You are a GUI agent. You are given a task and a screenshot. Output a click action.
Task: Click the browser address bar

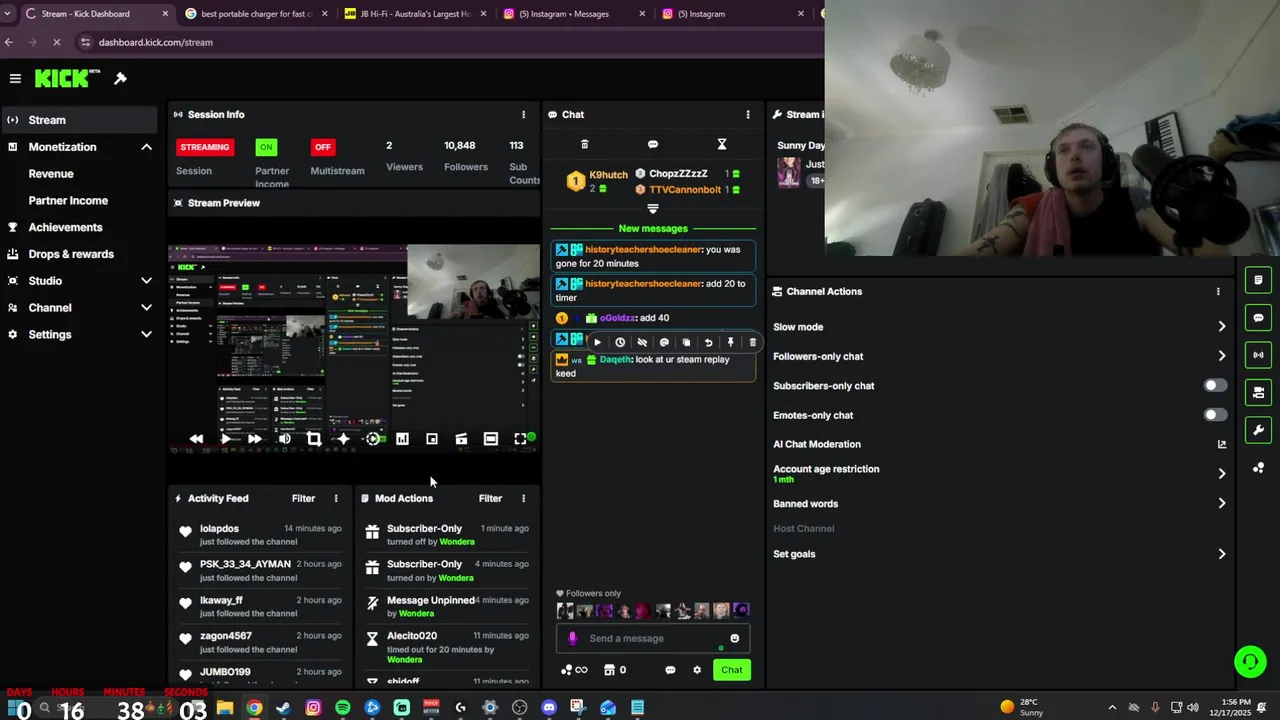tap(450, 42)
